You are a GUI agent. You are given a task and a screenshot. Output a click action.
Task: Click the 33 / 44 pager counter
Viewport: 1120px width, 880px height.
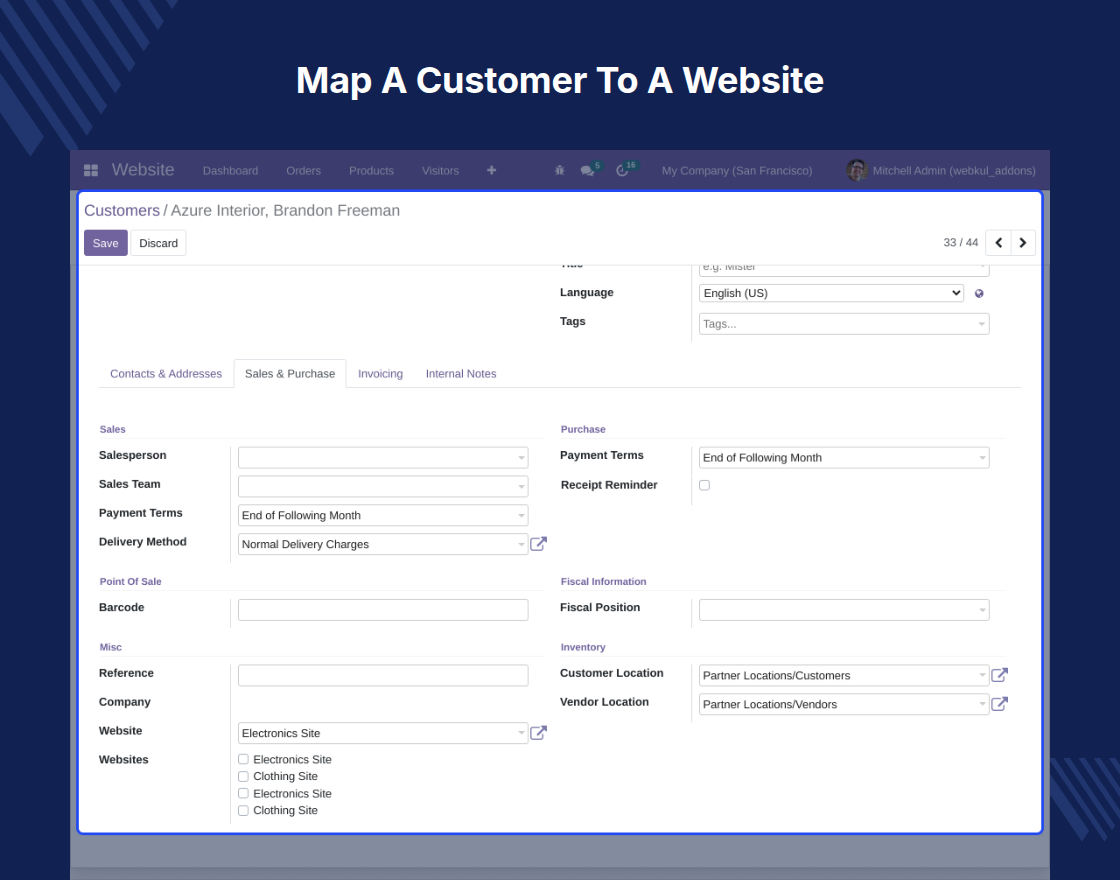click(960, 243)
